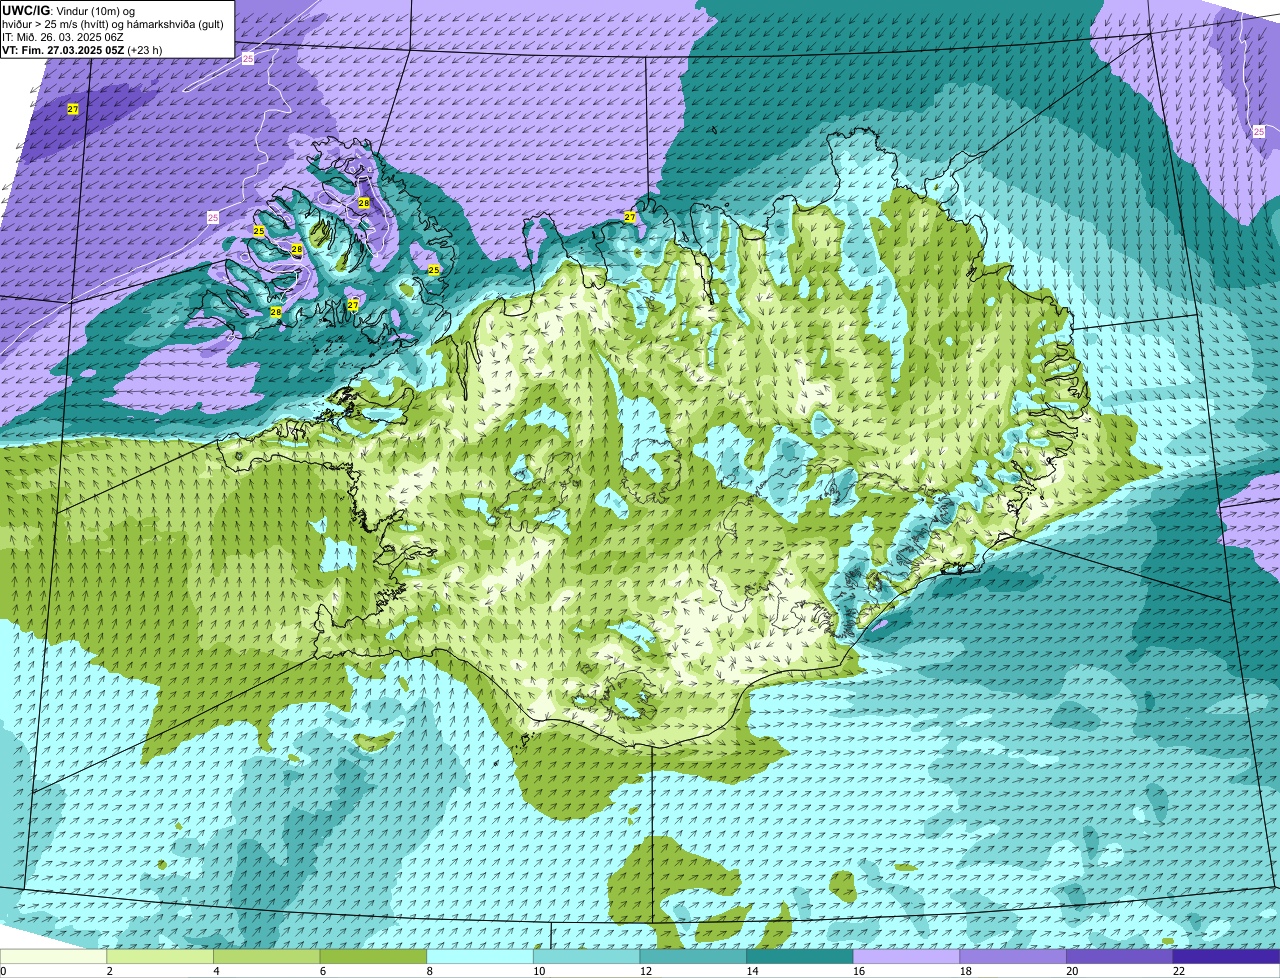Screen dimensions: 1280x978
Task: Select the 18–20 m/s purple legend band
Action: point(1013,956)
